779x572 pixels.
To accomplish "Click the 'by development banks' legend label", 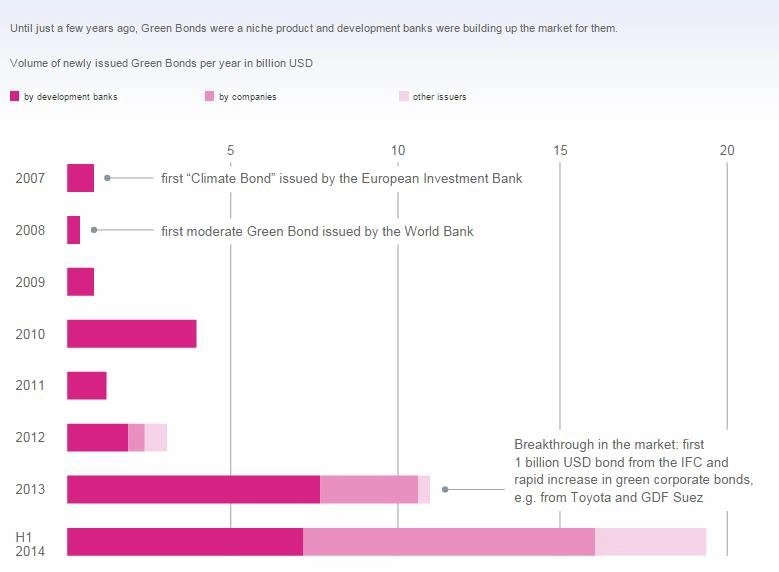I will click(71, 96).
